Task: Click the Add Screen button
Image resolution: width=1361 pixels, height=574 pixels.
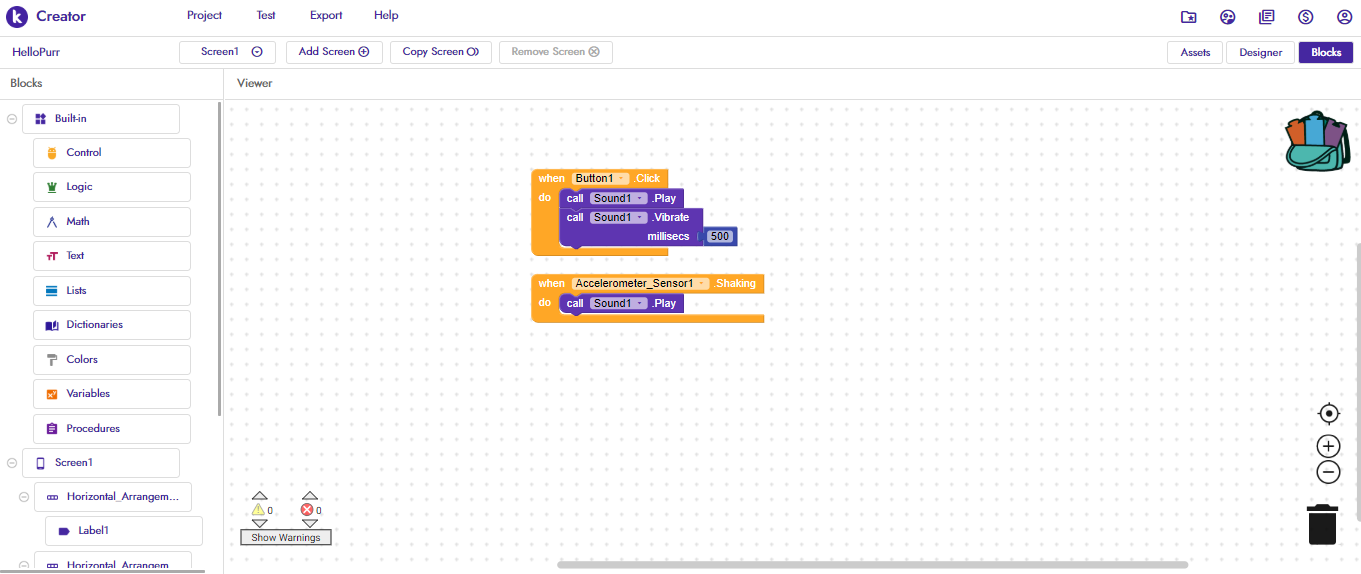Action: click(x=333, y=52)
